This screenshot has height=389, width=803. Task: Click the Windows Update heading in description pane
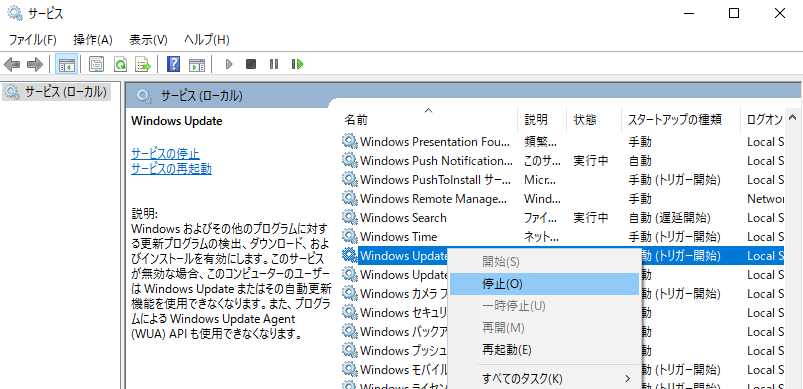tap(177, 121)
